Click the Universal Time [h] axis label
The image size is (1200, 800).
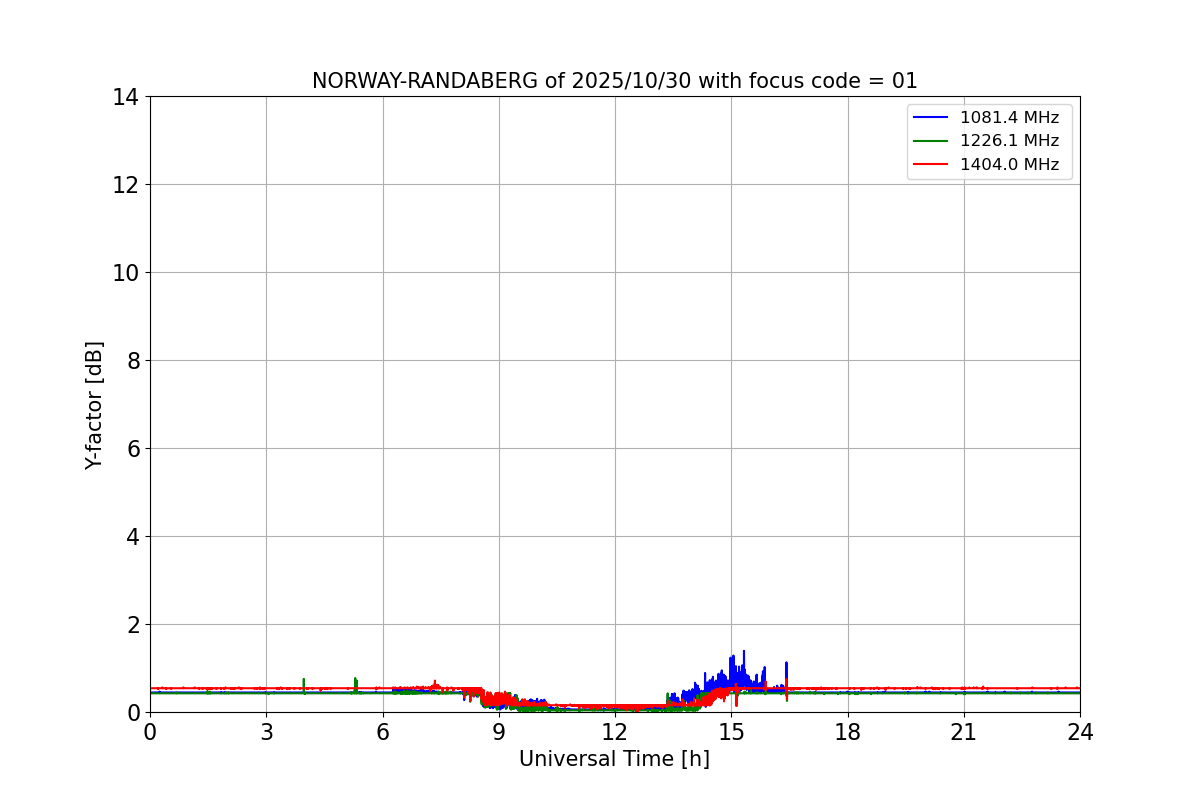pos(614,759)
